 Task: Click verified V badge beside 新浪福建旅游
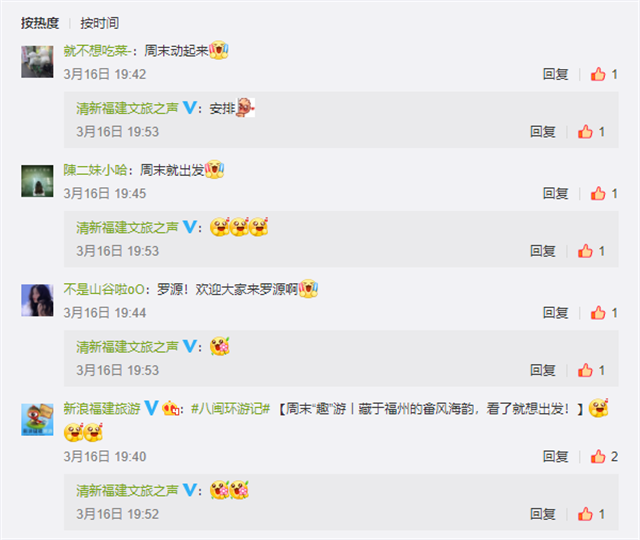point(151,408)
